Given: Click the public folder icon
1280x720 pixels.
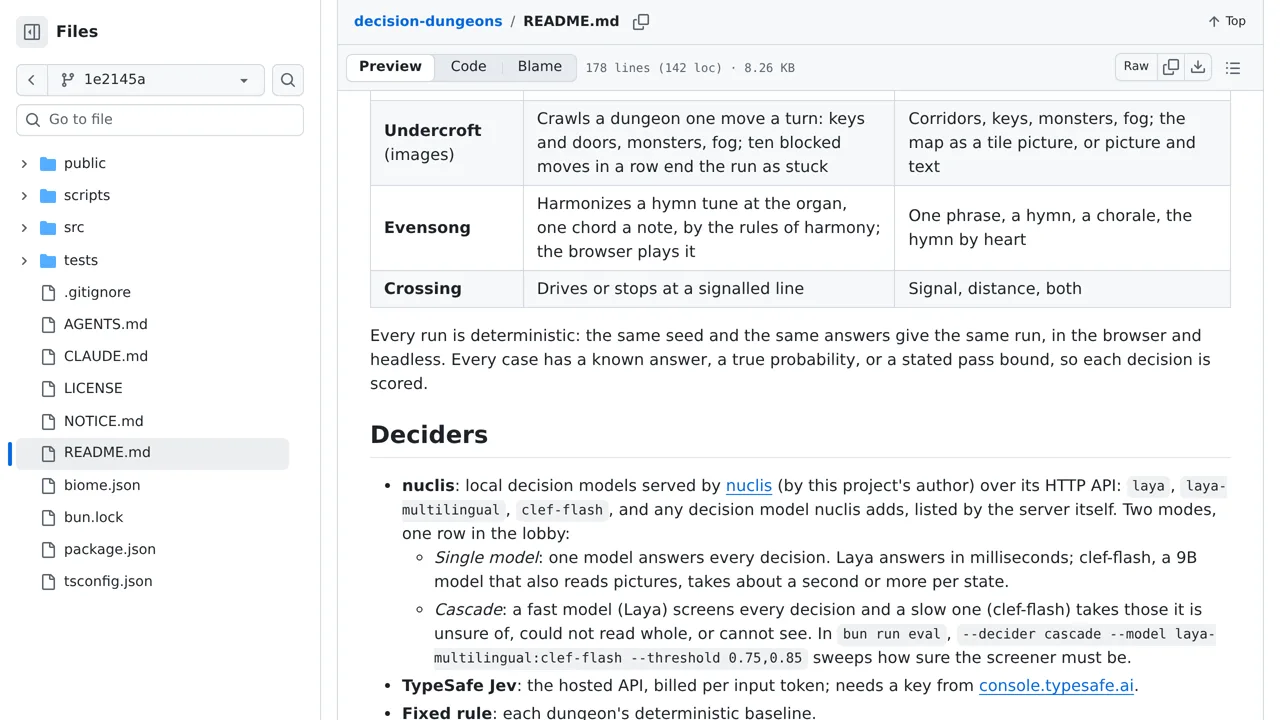Looking at the screenshot, I should click(x=48, y=163).
